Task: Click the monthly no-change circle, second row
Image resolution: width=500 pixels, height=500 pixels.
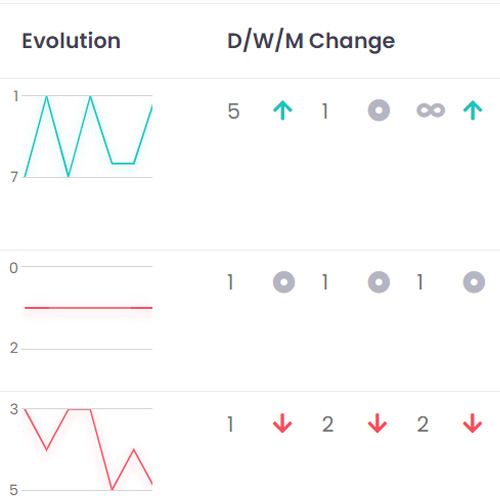Action: (x=474, y=282)
